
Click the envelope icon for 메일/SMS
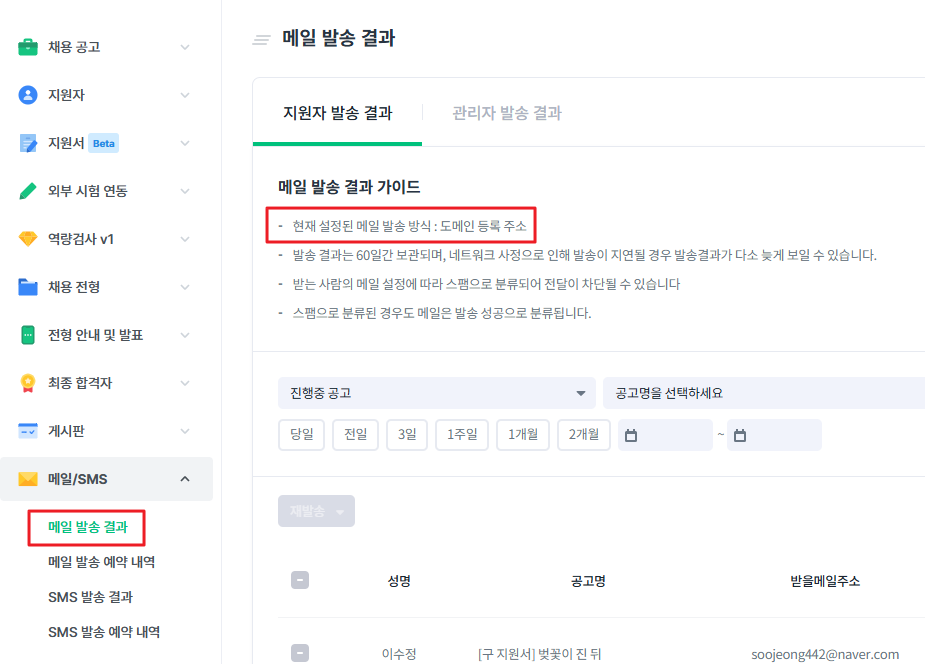coord(28,479)
